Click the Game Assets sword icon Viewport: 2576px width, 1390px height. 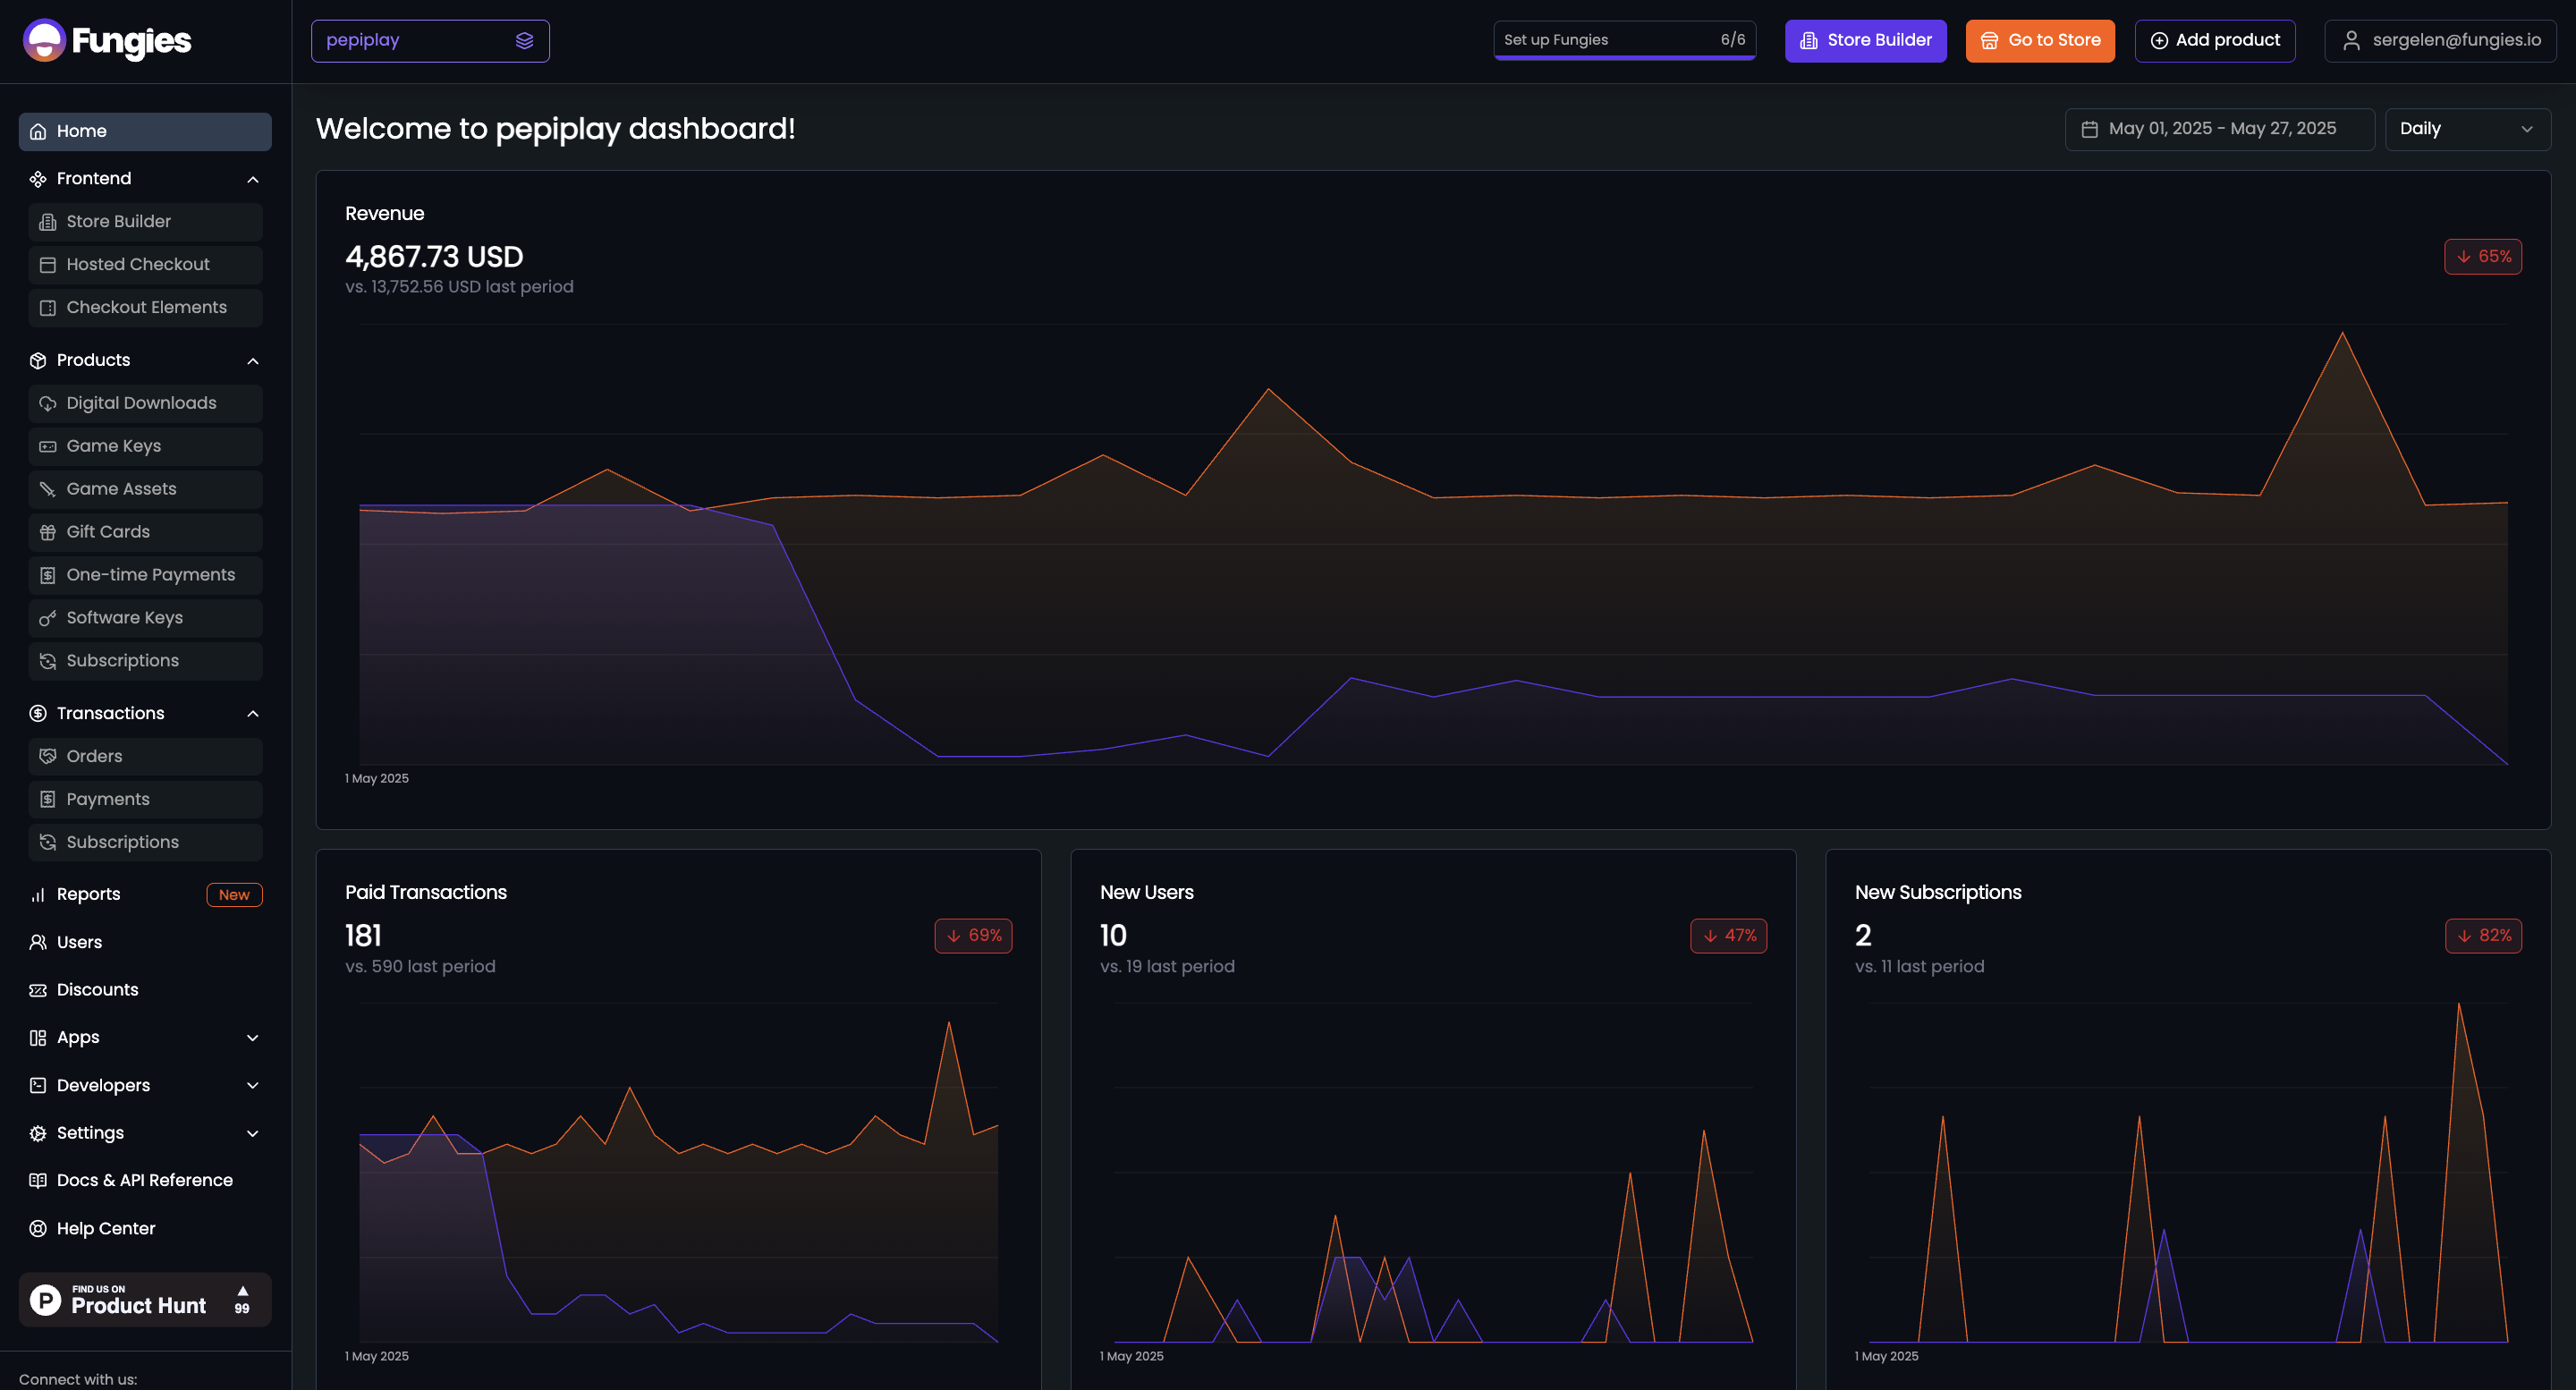47,490
